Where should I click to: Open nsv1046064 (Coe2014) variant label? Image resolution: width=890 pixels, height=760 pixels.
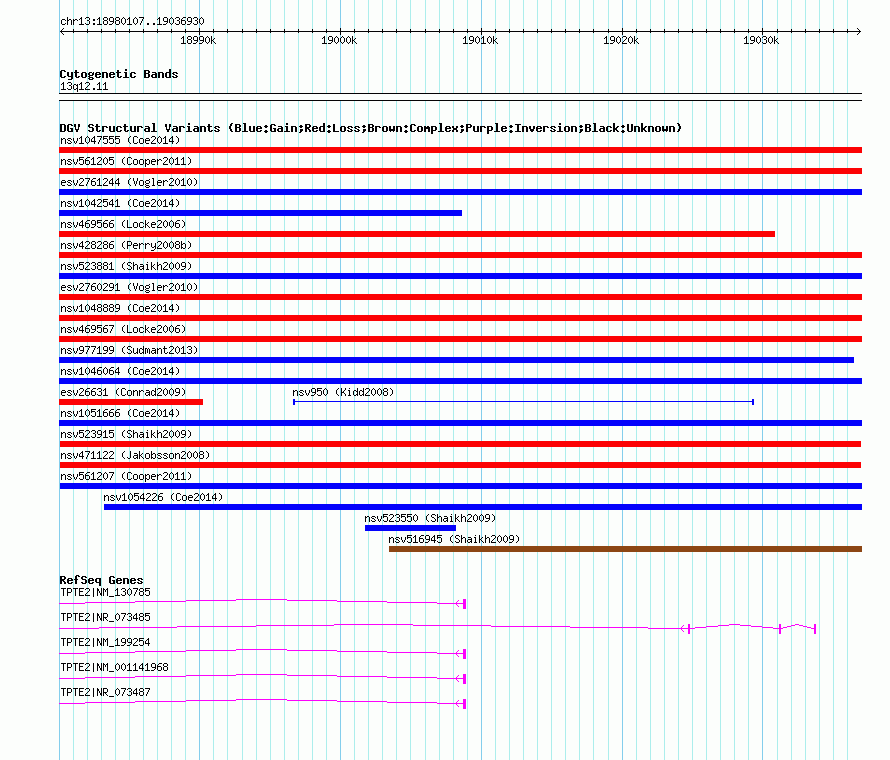(120, 371)
